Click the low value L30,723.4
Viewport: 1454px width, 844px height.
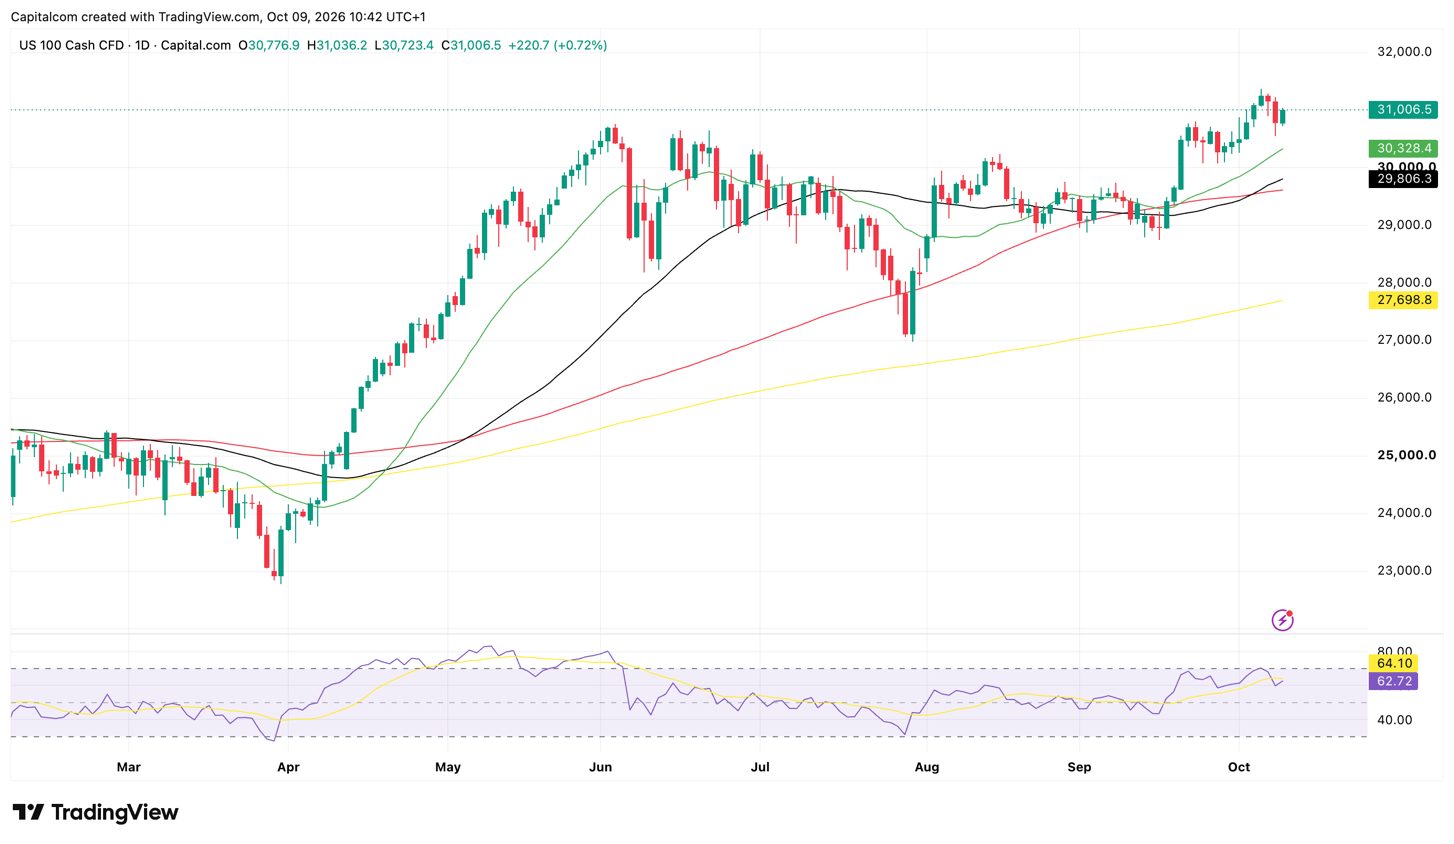(404, 45)
